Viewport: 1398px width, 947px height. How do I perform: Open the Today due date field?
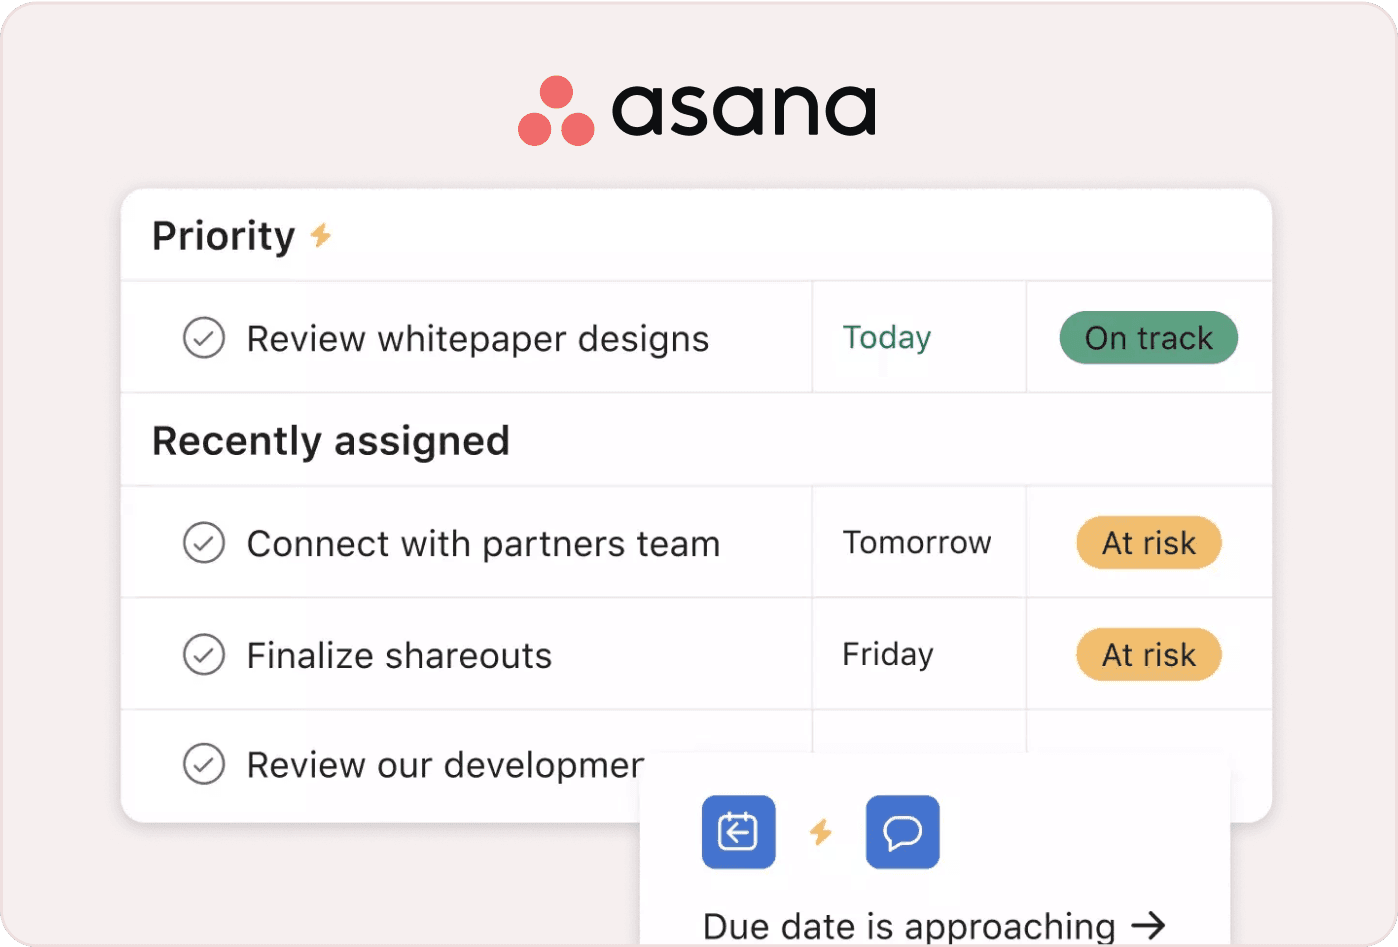pos(887,338)
